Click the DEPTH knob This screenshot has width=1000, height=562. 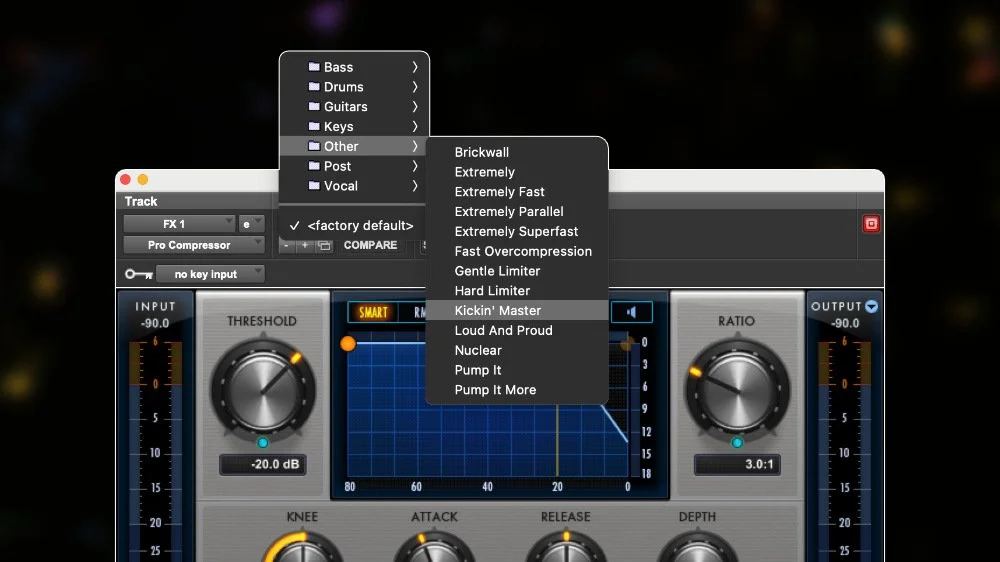698,549
